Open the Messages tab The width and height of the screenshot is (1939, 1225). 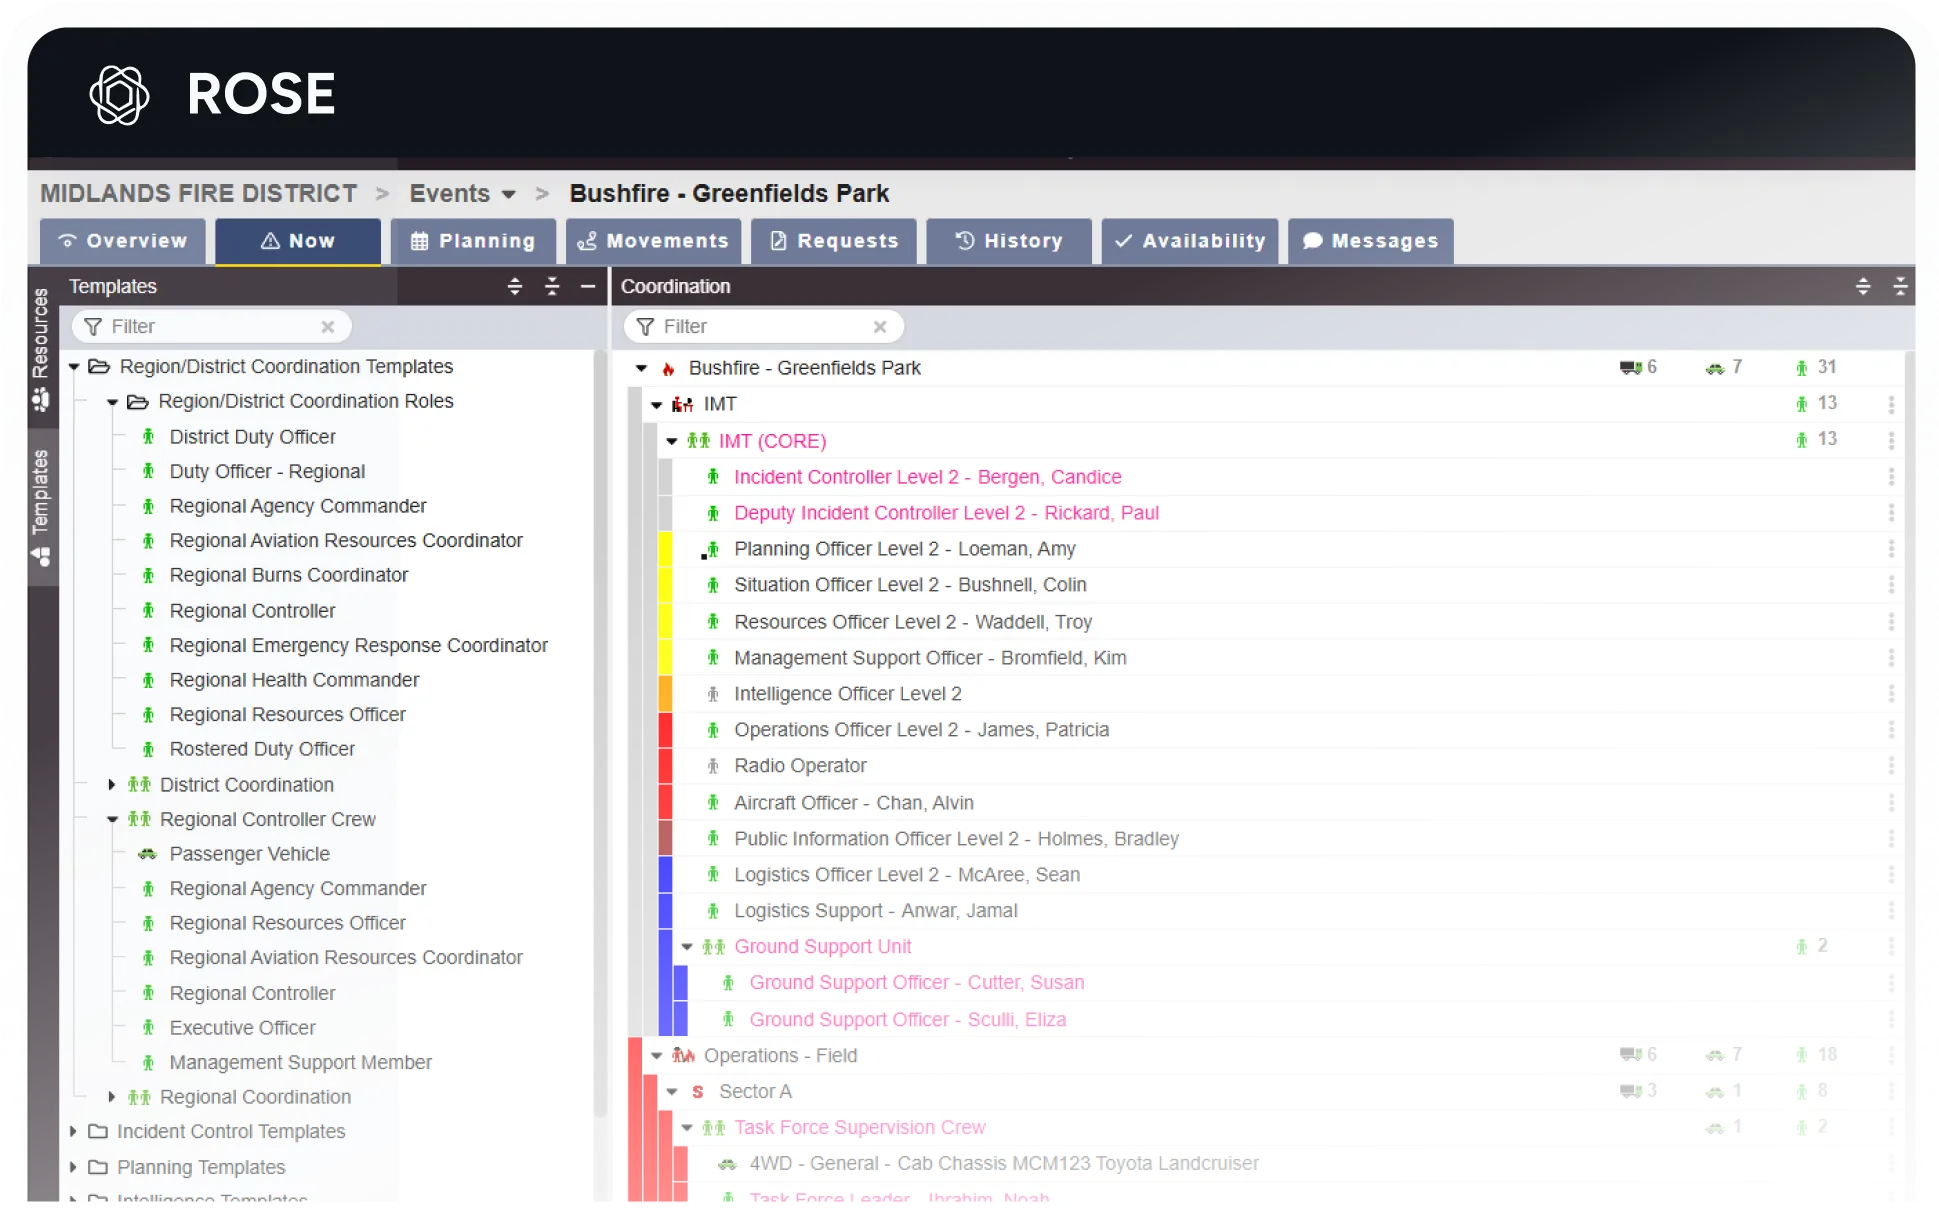click(x=1369, y=241)
